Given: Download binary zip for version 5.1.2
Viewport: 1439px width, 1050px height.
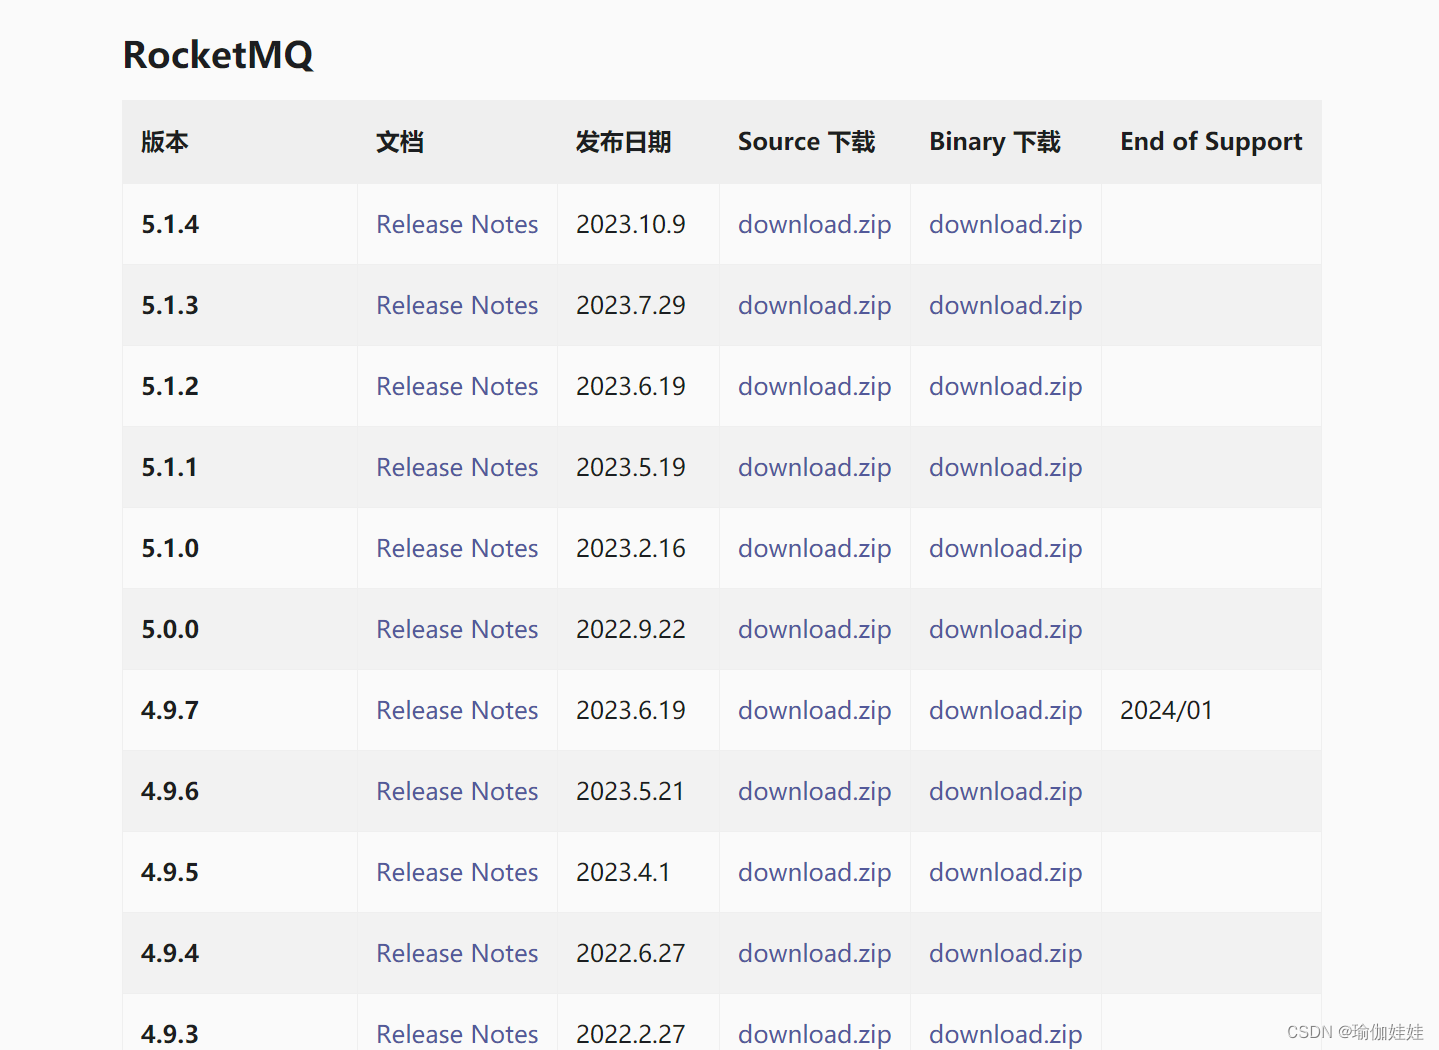Looking at the screenshot, I should 1005,386.
